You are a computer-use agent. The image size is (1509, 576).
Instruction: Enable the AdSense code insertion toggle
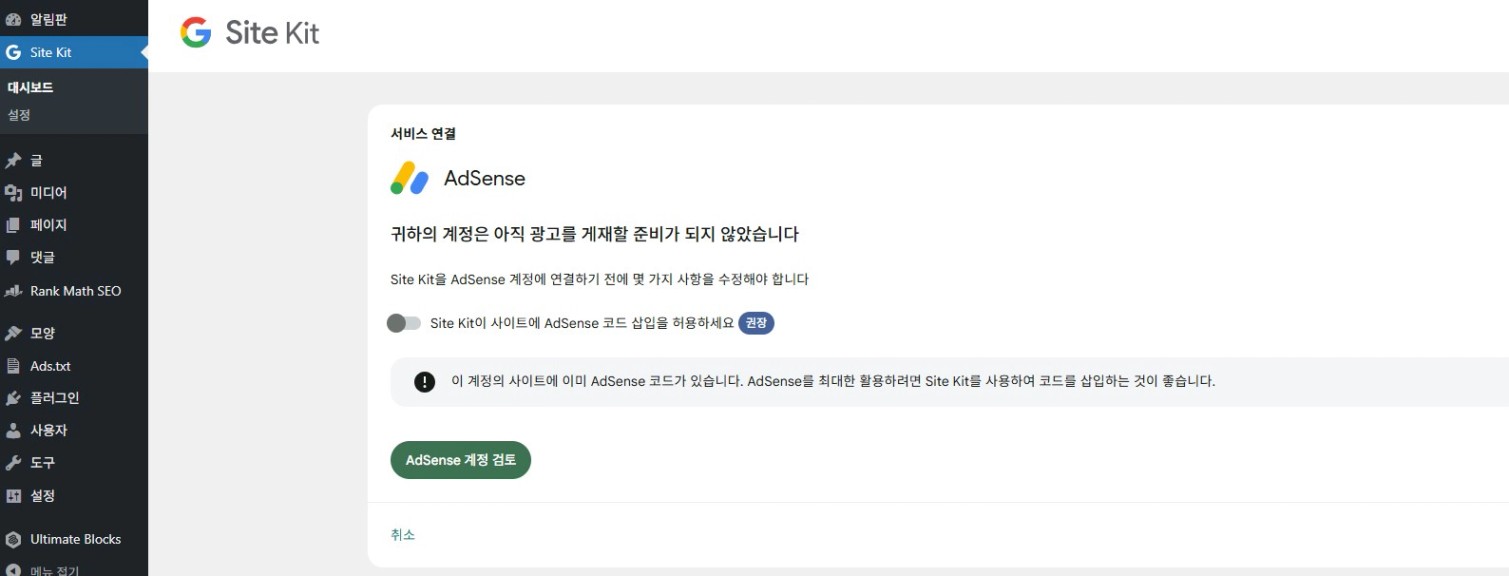click(x=404, y=323)
